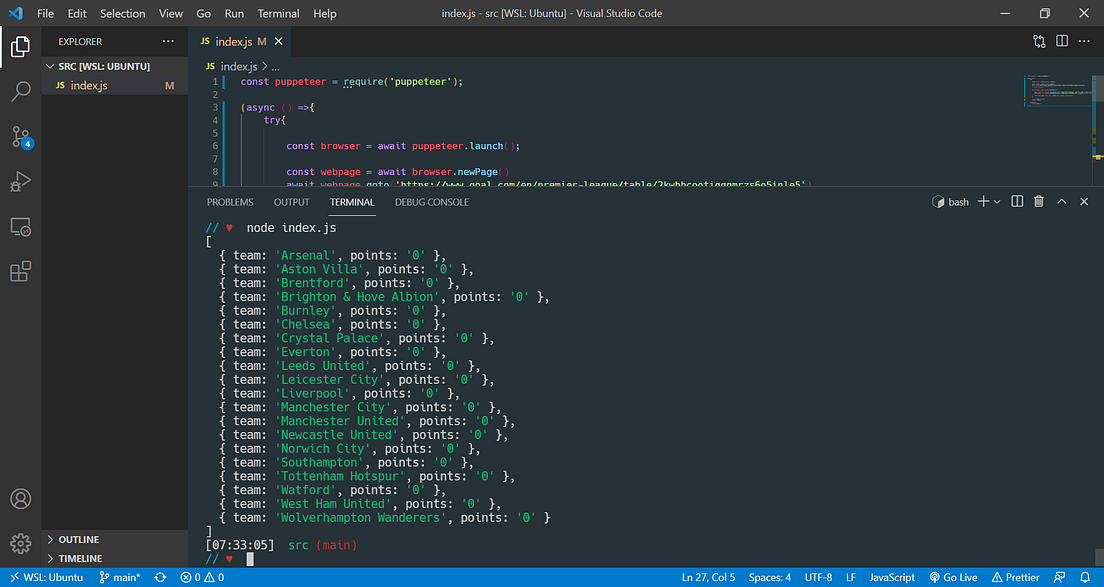This screenshot has width=1104, height=587.
Task: Open the Extensions view
Action: [x=20, y=272]
